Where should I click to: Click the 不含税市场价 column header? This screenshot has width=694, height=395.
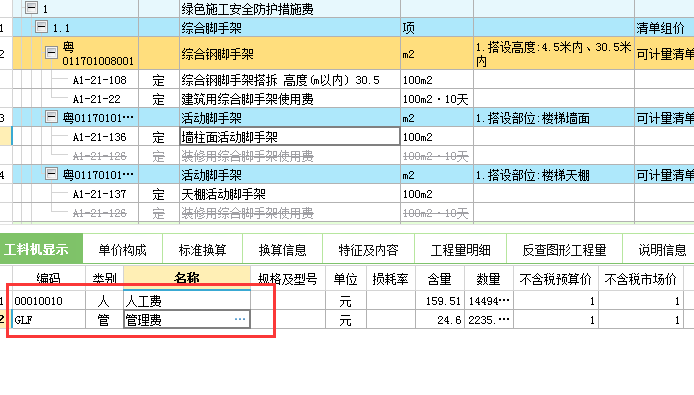click(x=641, y=278)
